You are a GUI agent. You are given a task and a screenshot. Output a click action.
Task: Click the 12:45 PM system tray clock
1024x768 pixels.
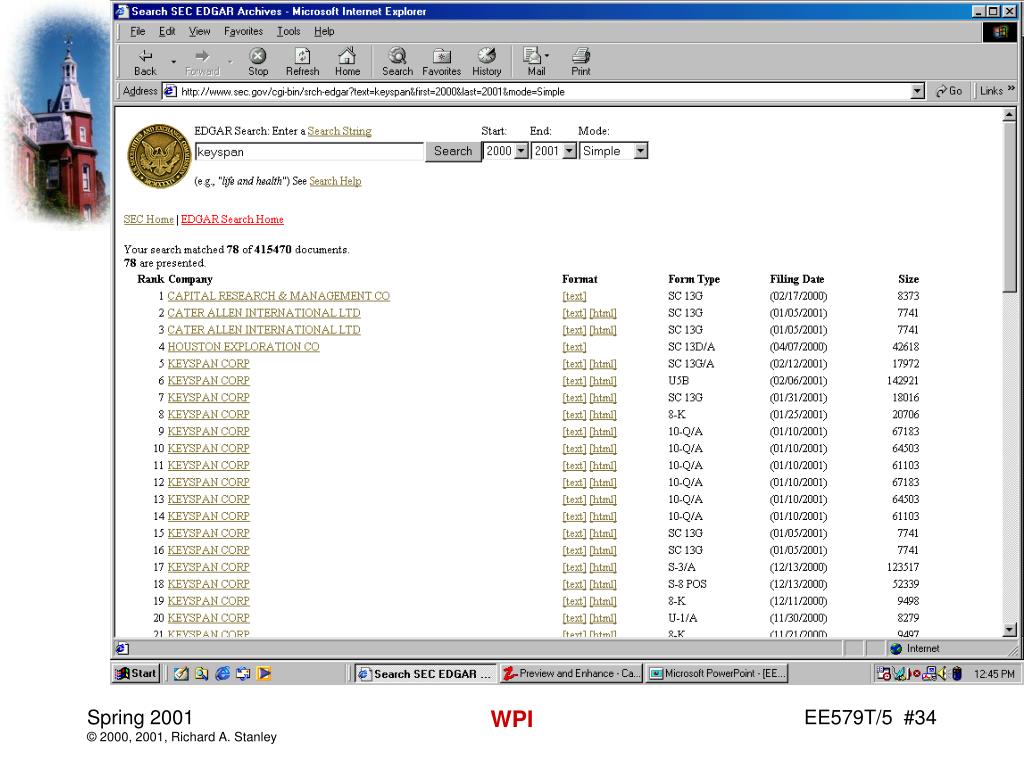[x=994, y=674]
